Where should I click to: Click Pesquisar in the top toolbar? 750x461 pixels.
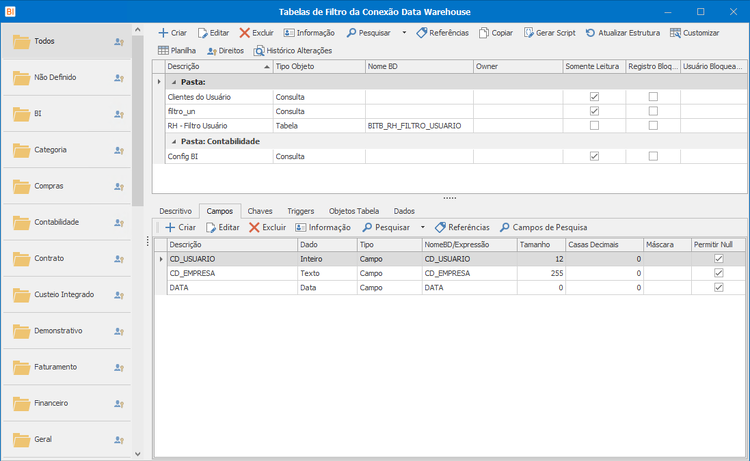[369, 33]
